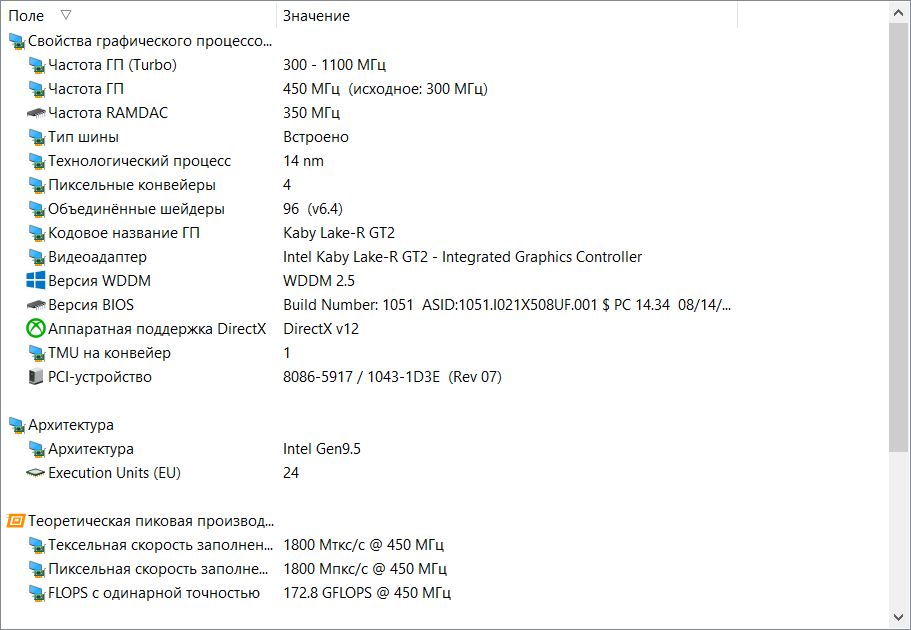Click icon next to 'Частота ГП (Turbo)'
Image resolution: width=911 pixels, height=630 pixels.
pos(36,65)
